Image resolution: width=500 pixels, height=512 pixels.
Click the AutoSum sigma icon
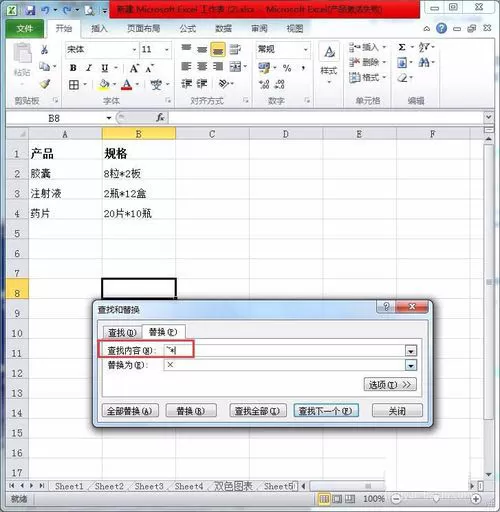point(402,47)
